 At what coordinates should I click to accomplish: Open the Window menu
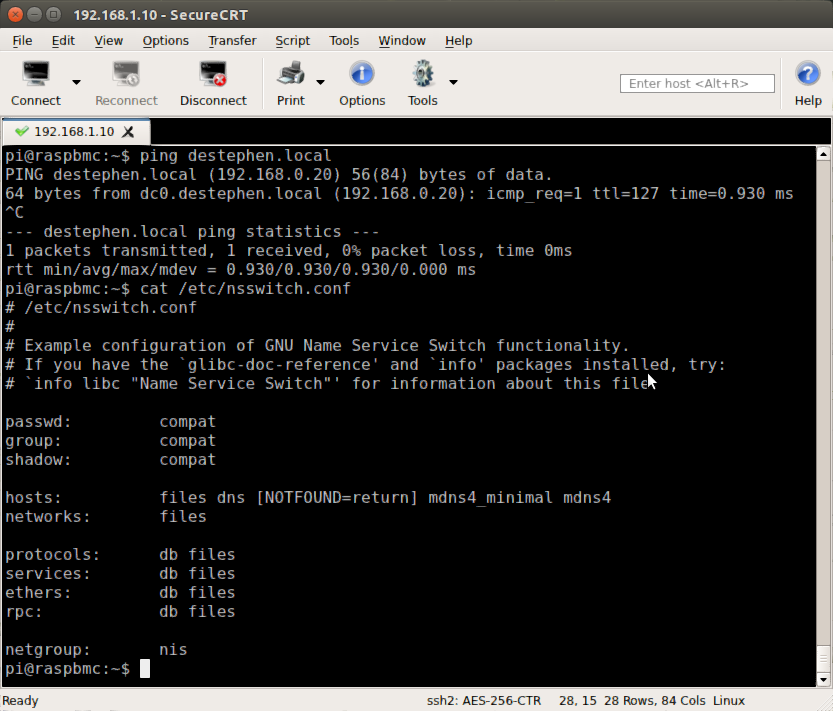402,41
